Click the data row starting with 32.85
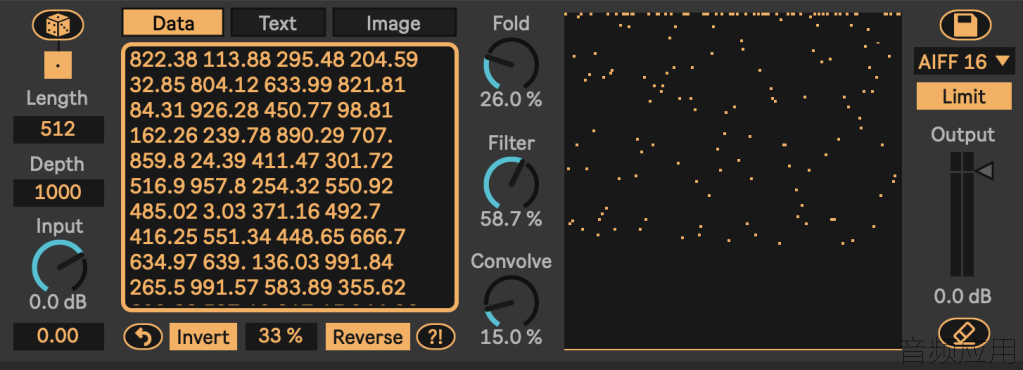Image resolution: width=1023 pixels, height=370 pixels. point(267,85)
